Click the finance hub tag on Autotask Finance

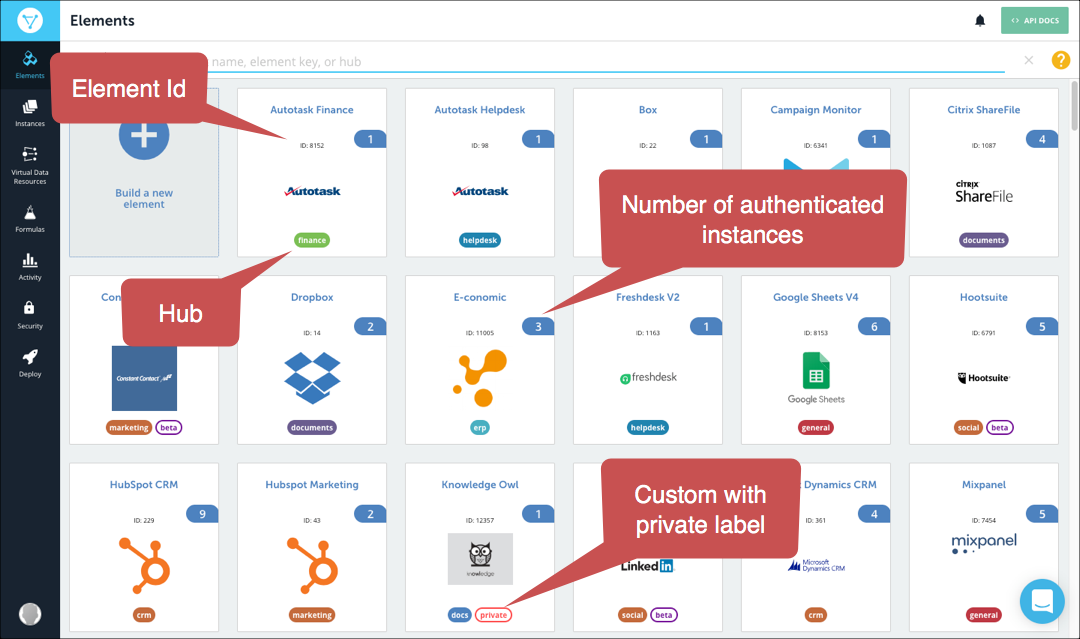point(312,240)
